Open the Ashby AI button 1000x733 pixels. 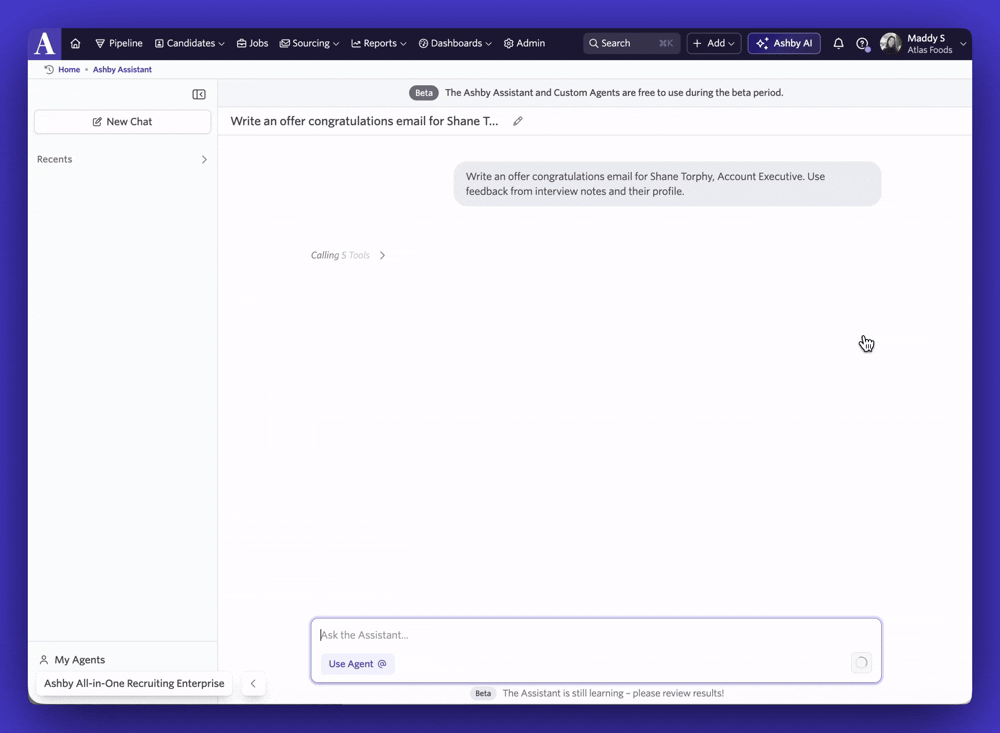point(784,43)
